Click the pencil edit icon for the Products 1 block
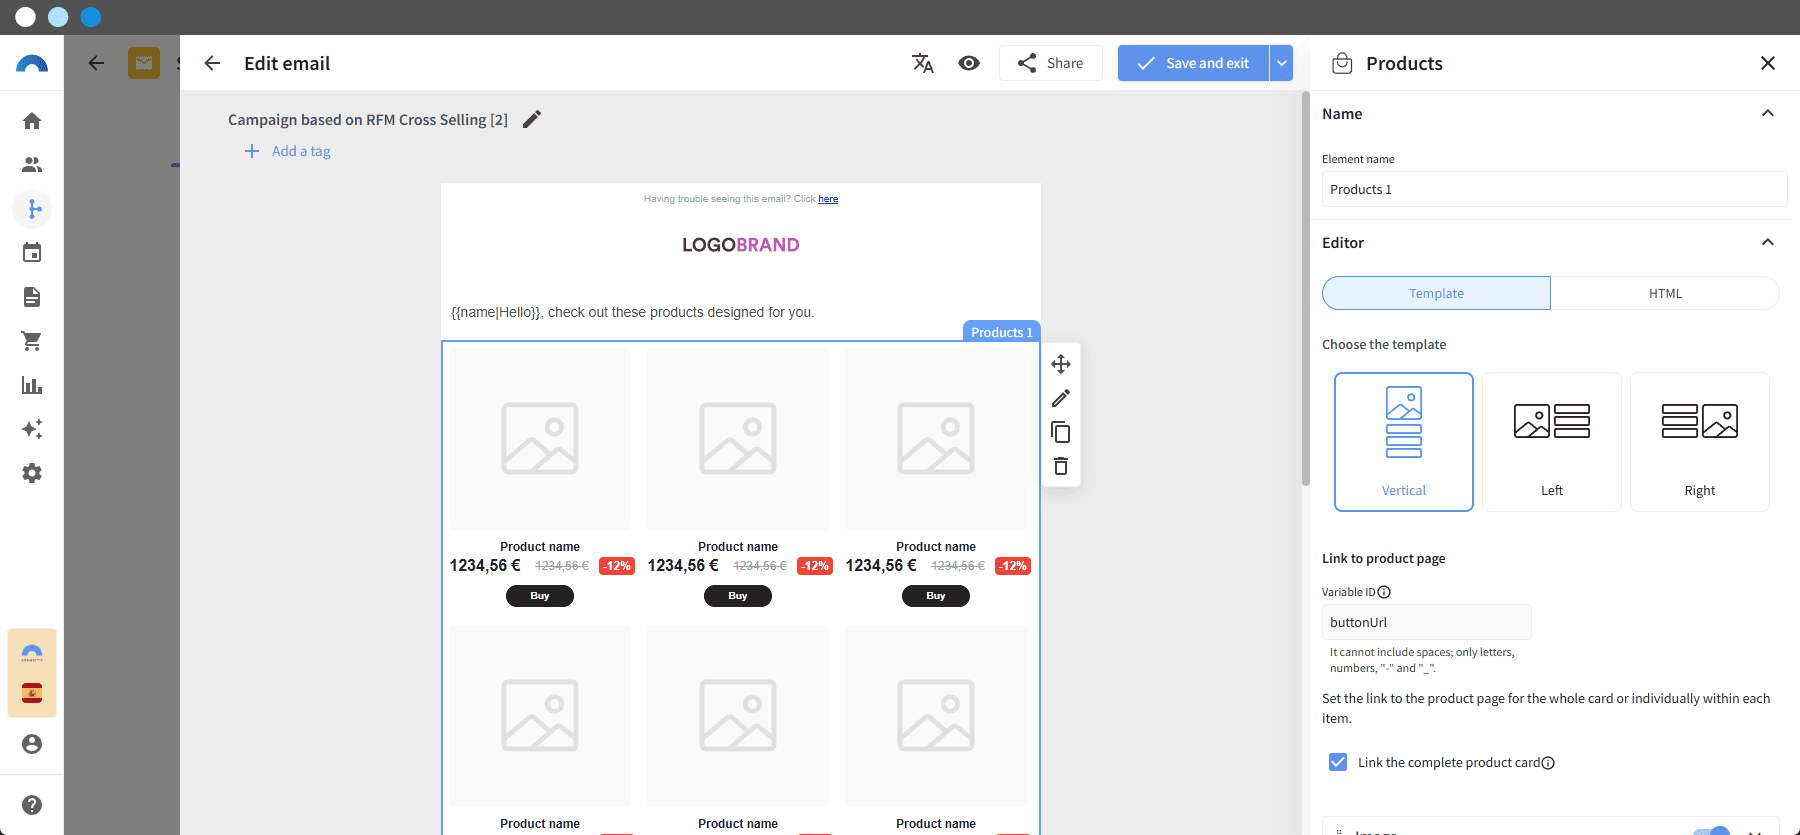Viewport: 1800px width, 835px height. (1061, 398)
